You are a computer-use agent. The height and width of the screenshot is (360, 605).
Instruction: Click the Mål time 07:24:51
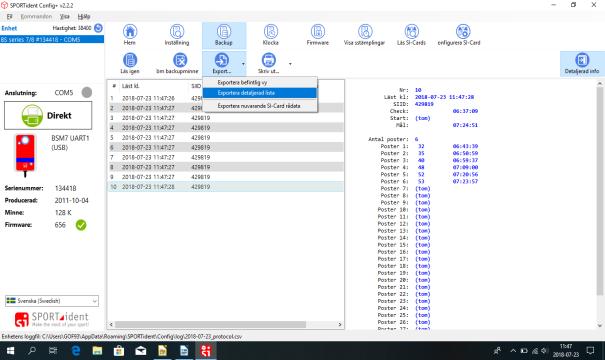(x=465, y=125)
